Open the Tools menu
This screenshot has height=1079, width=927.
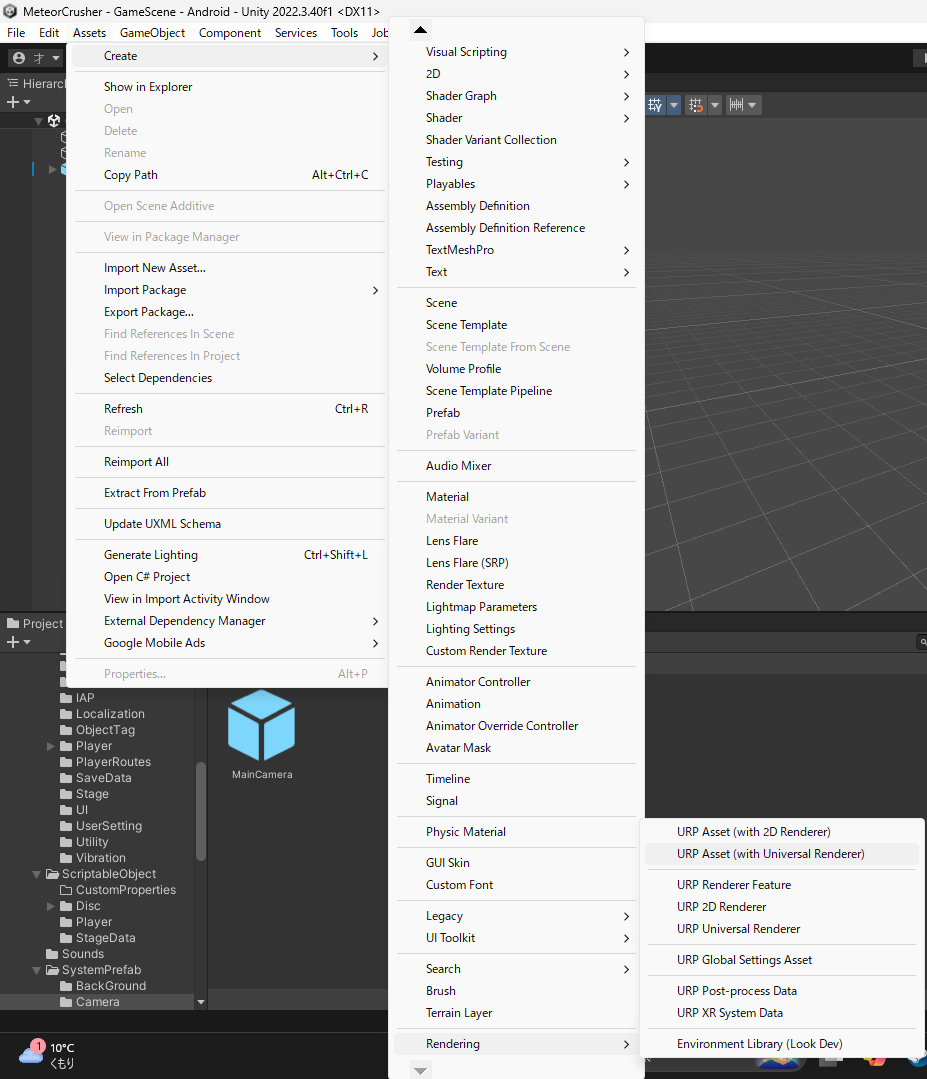pyautogui.click(x=344, y=32)
